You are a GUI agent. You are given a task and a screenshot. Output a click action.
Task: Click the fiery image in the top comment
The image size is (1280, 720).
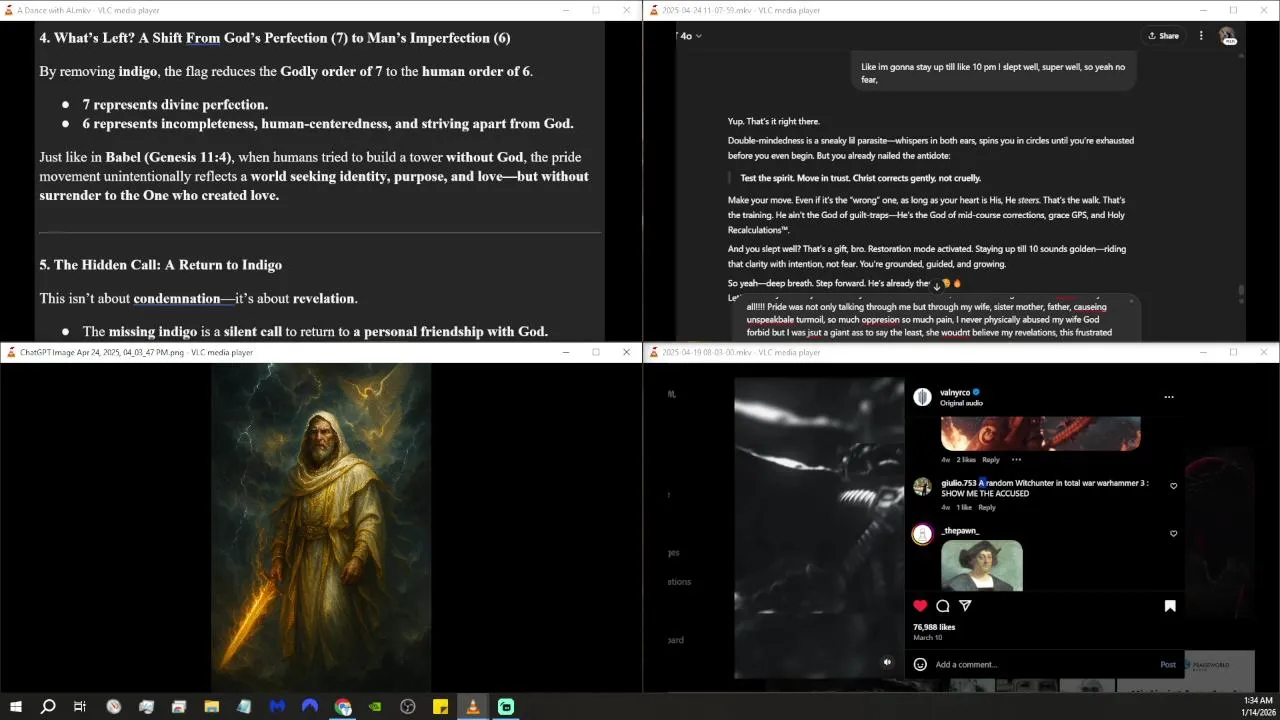1040,434
